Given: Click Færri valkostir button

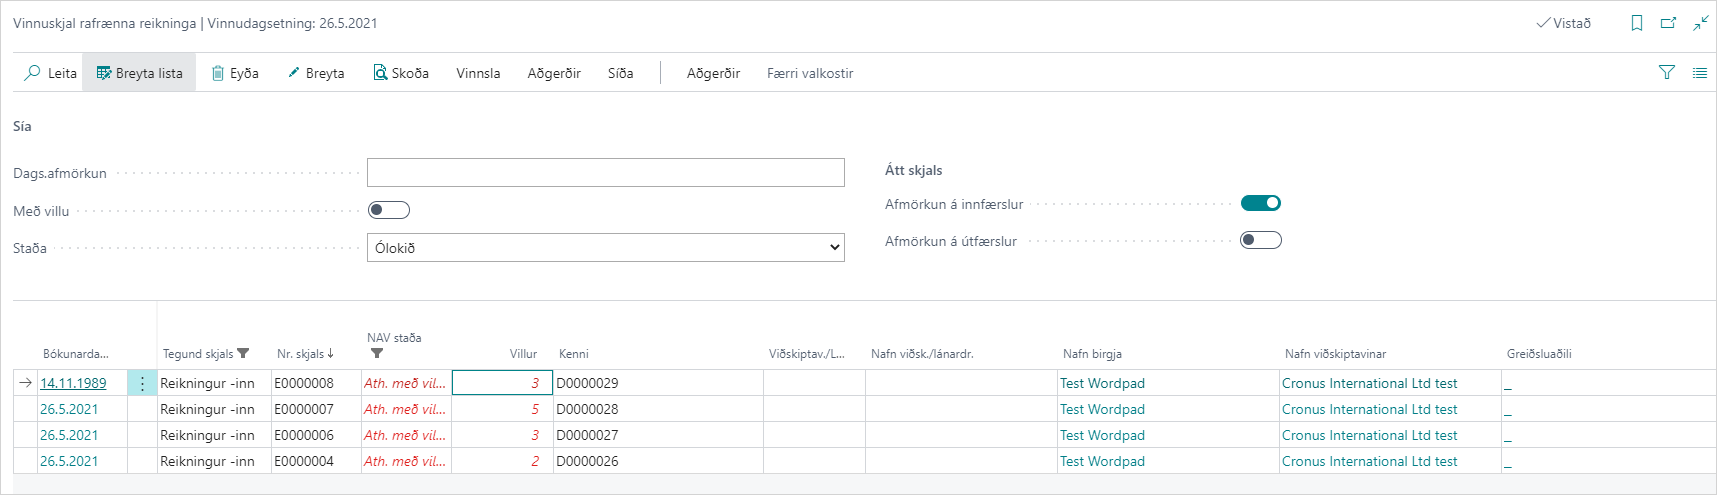Looking at the screenshot, I should 810,73.
